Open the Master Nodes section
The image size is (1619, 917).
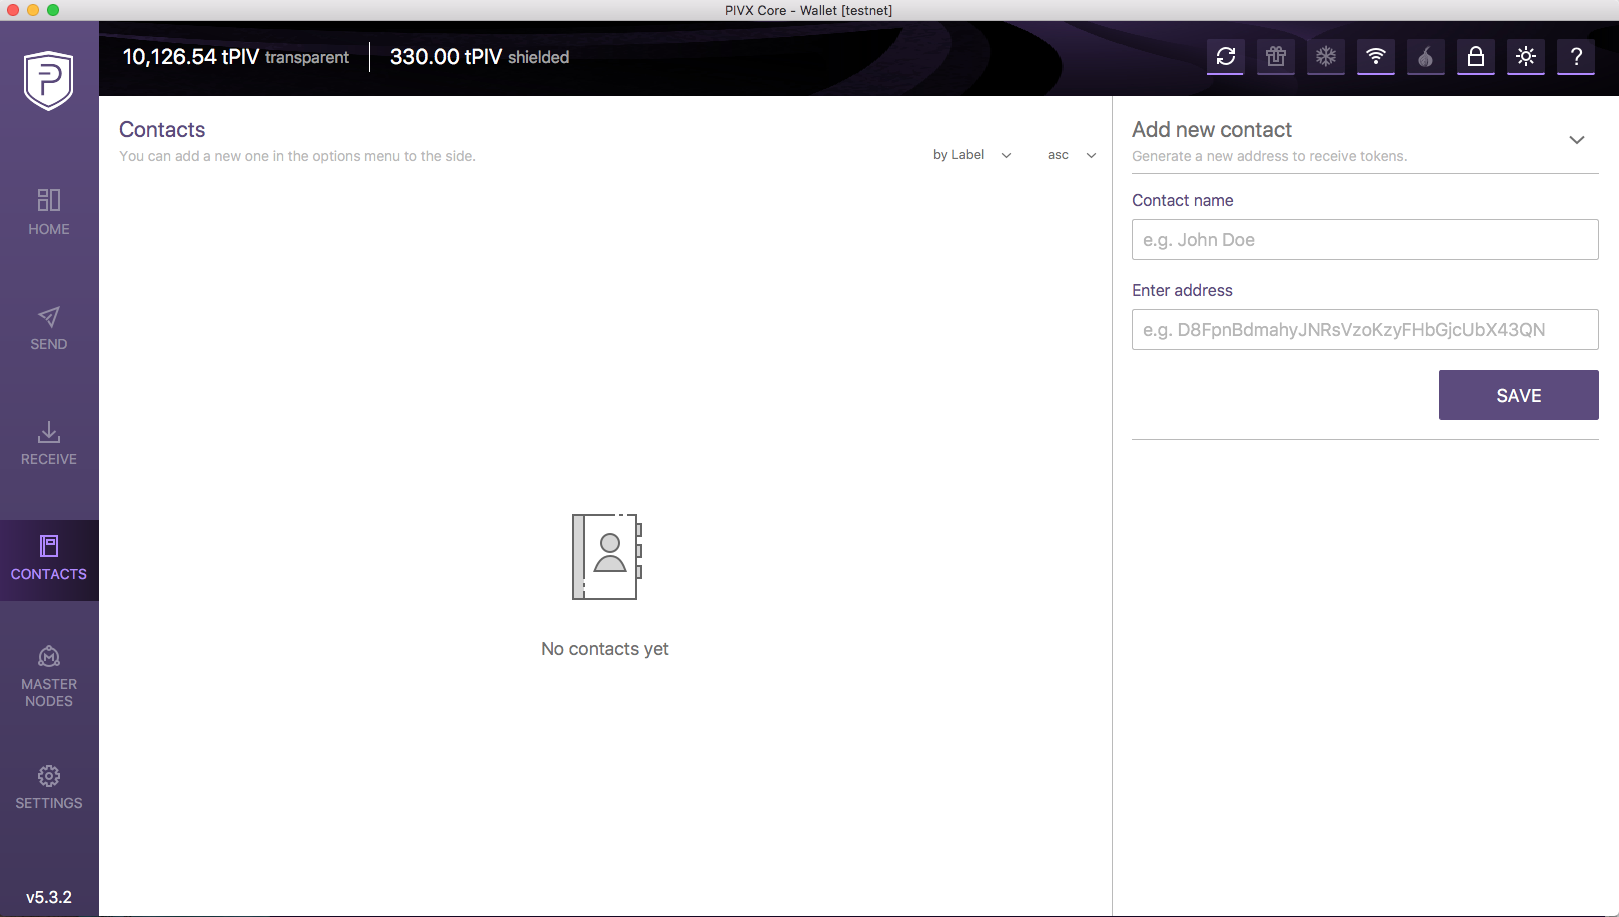pyautogui.click(x=49, y=677)
